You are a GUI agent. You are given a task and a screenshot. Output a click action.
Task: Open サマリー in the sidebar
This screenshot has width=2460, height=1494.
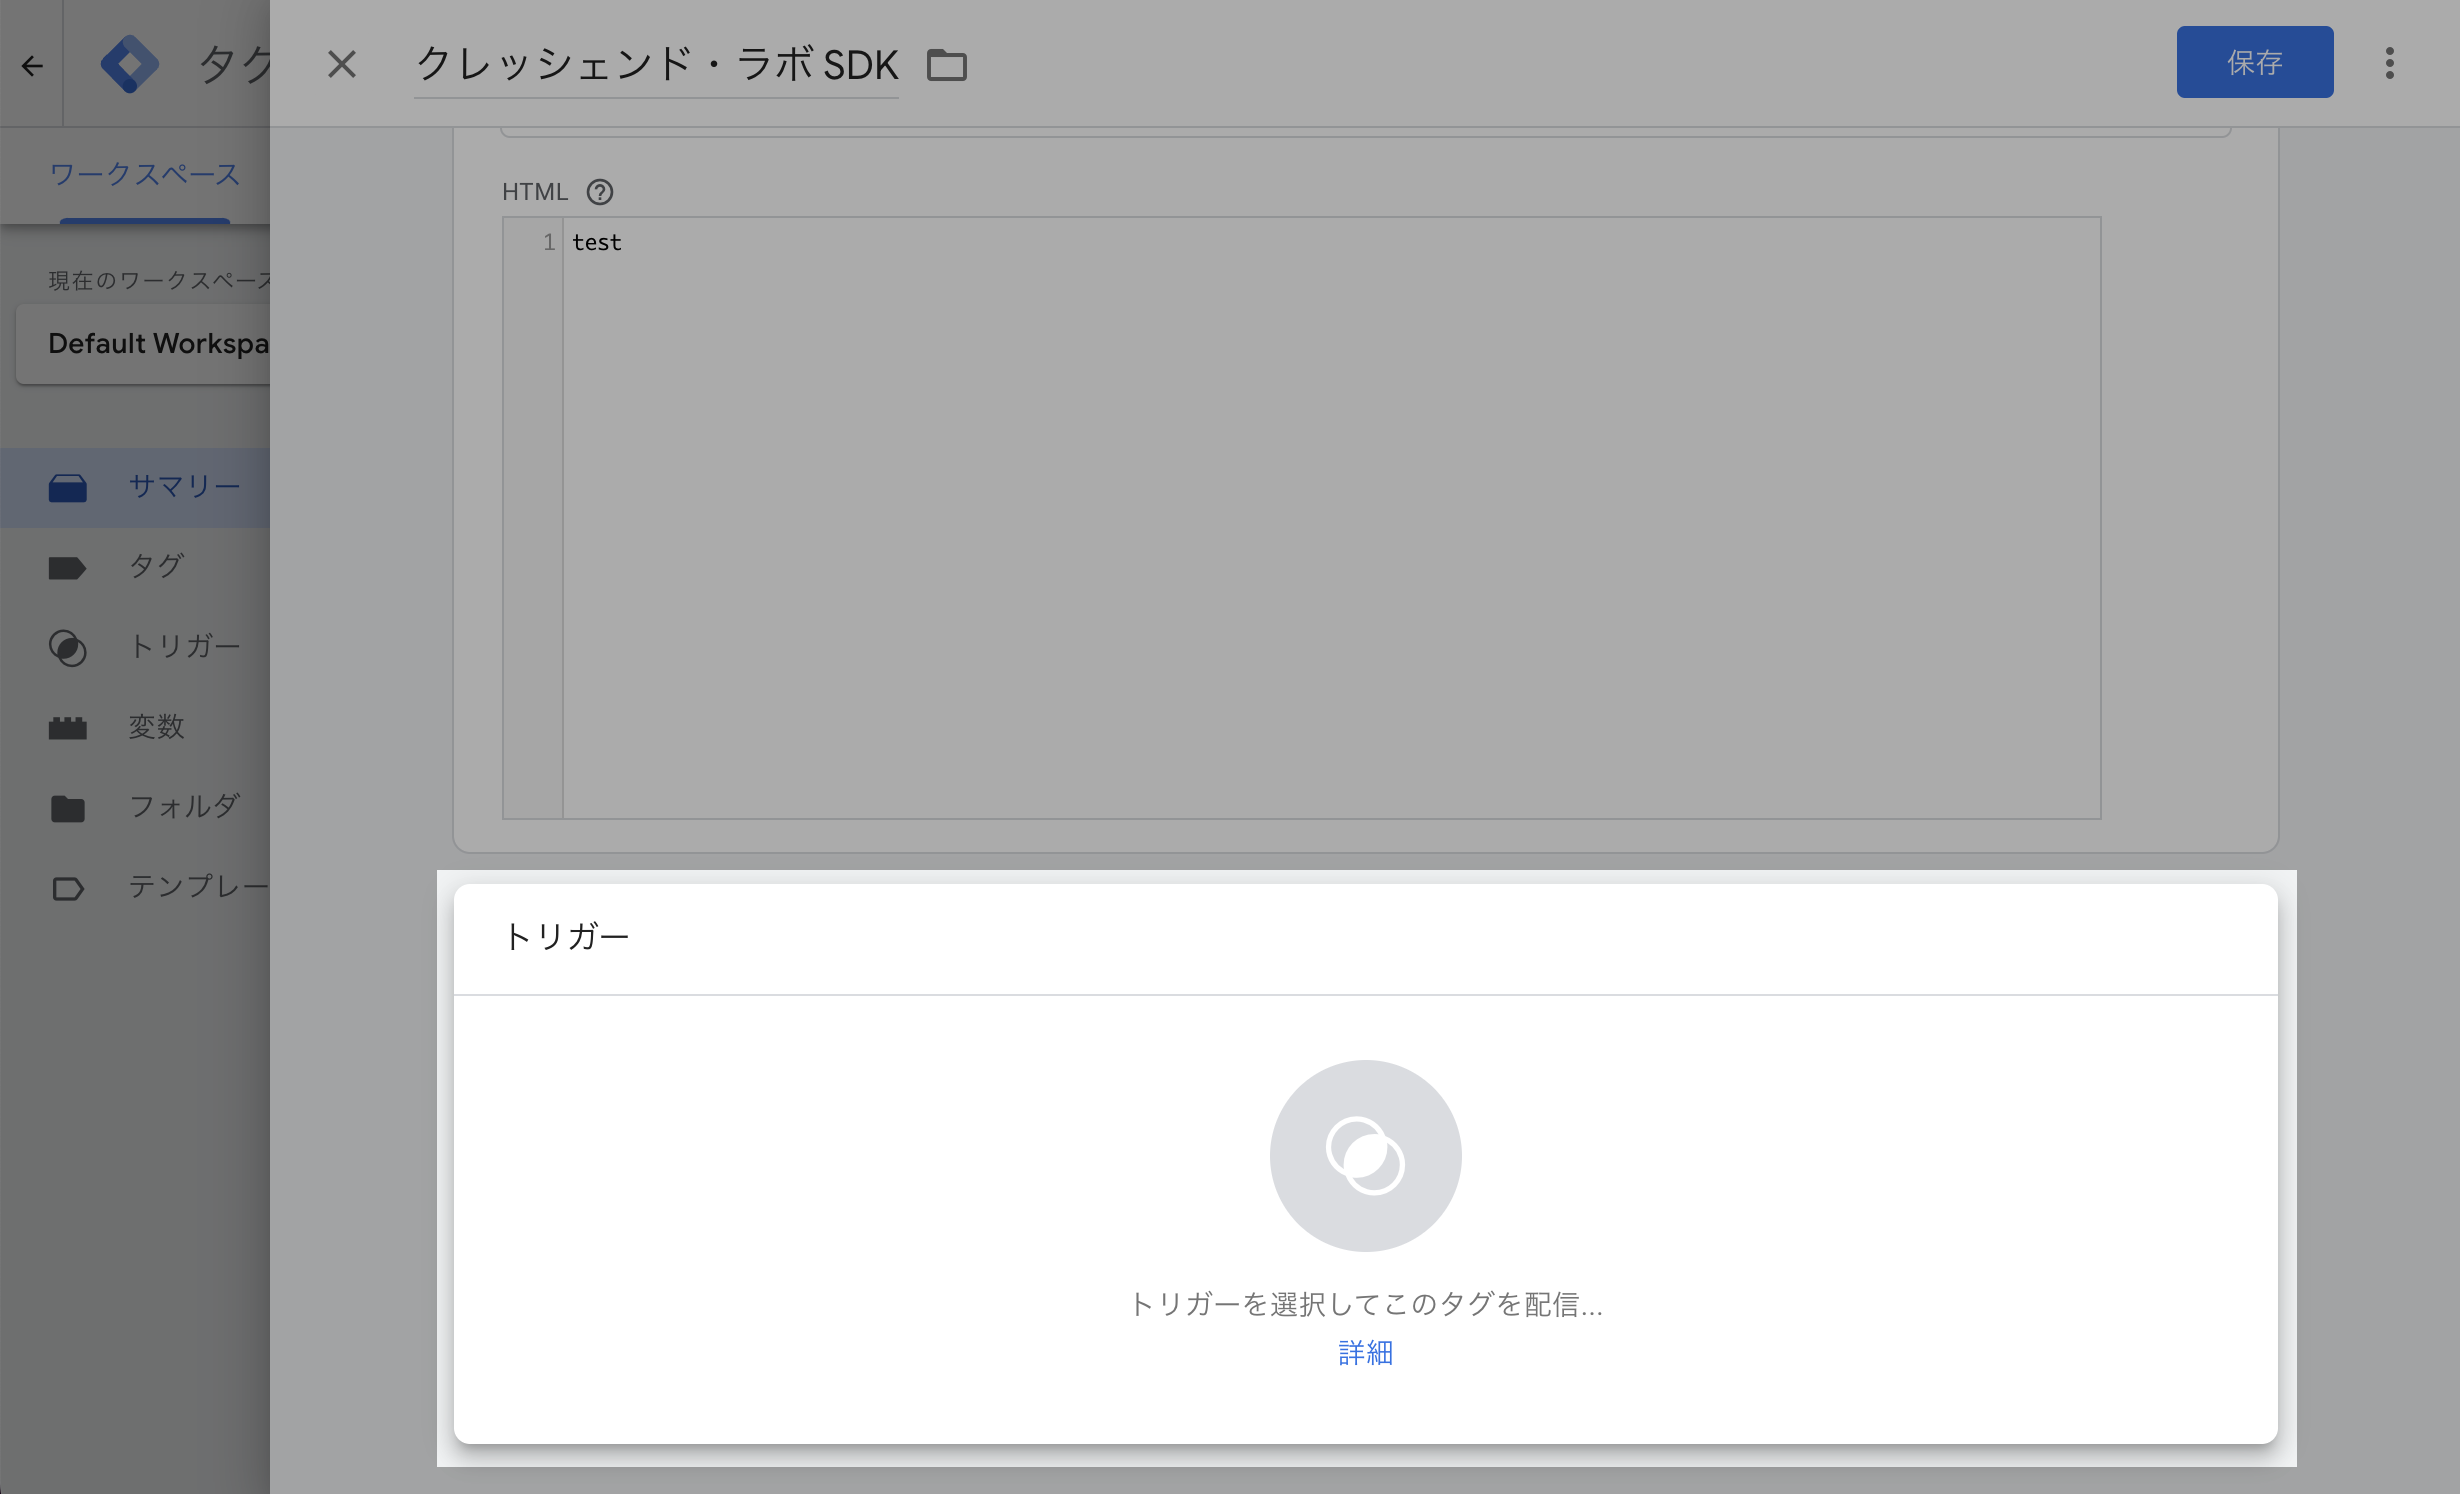click(x=135, y=487)
